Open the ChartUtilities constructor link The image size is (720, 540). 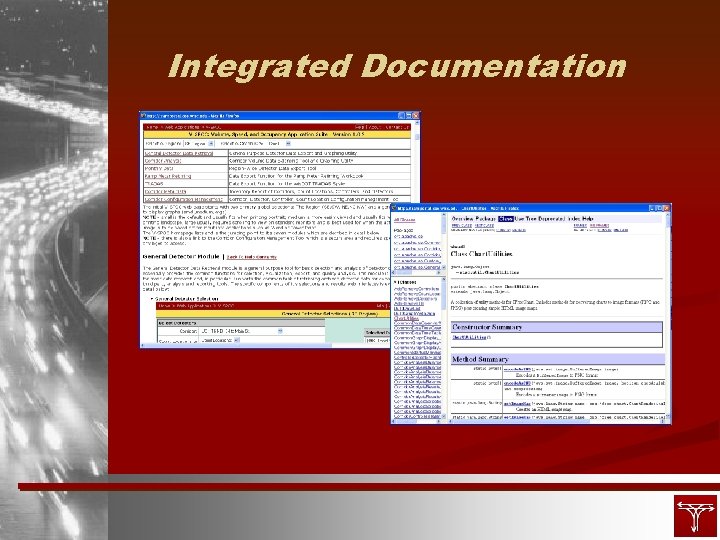coord(470,338)
